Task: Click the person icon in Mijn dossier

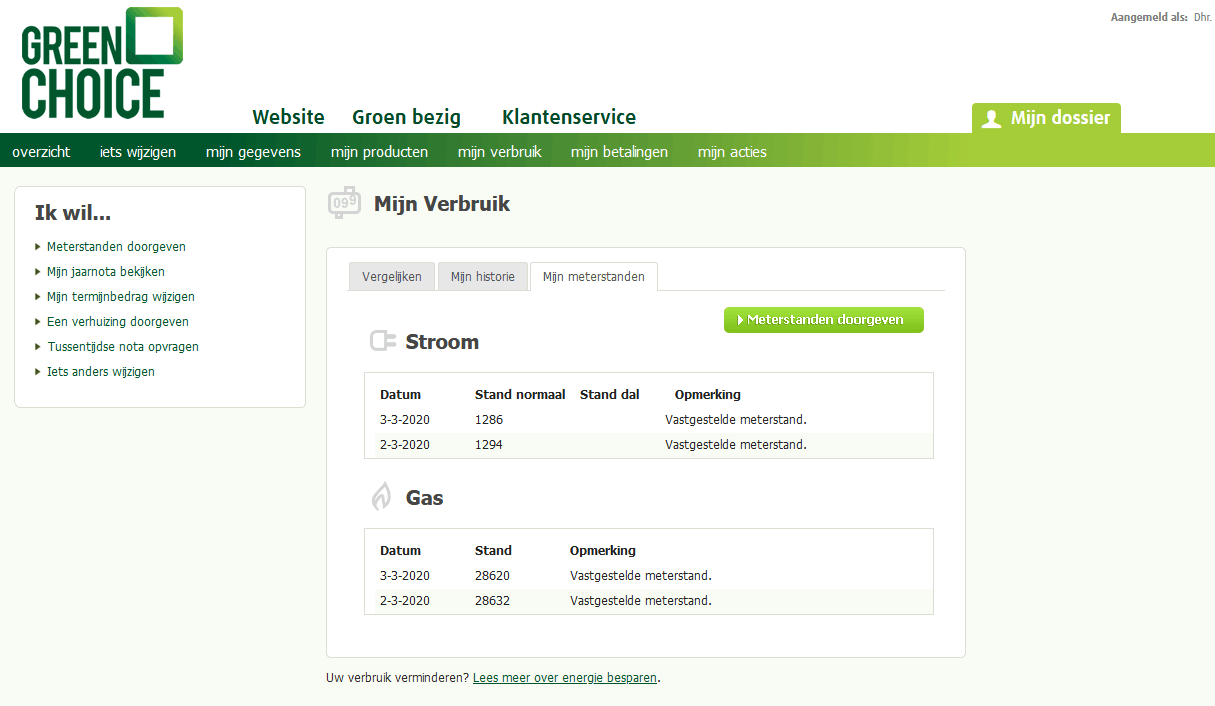Action: (x=991, y=118)
